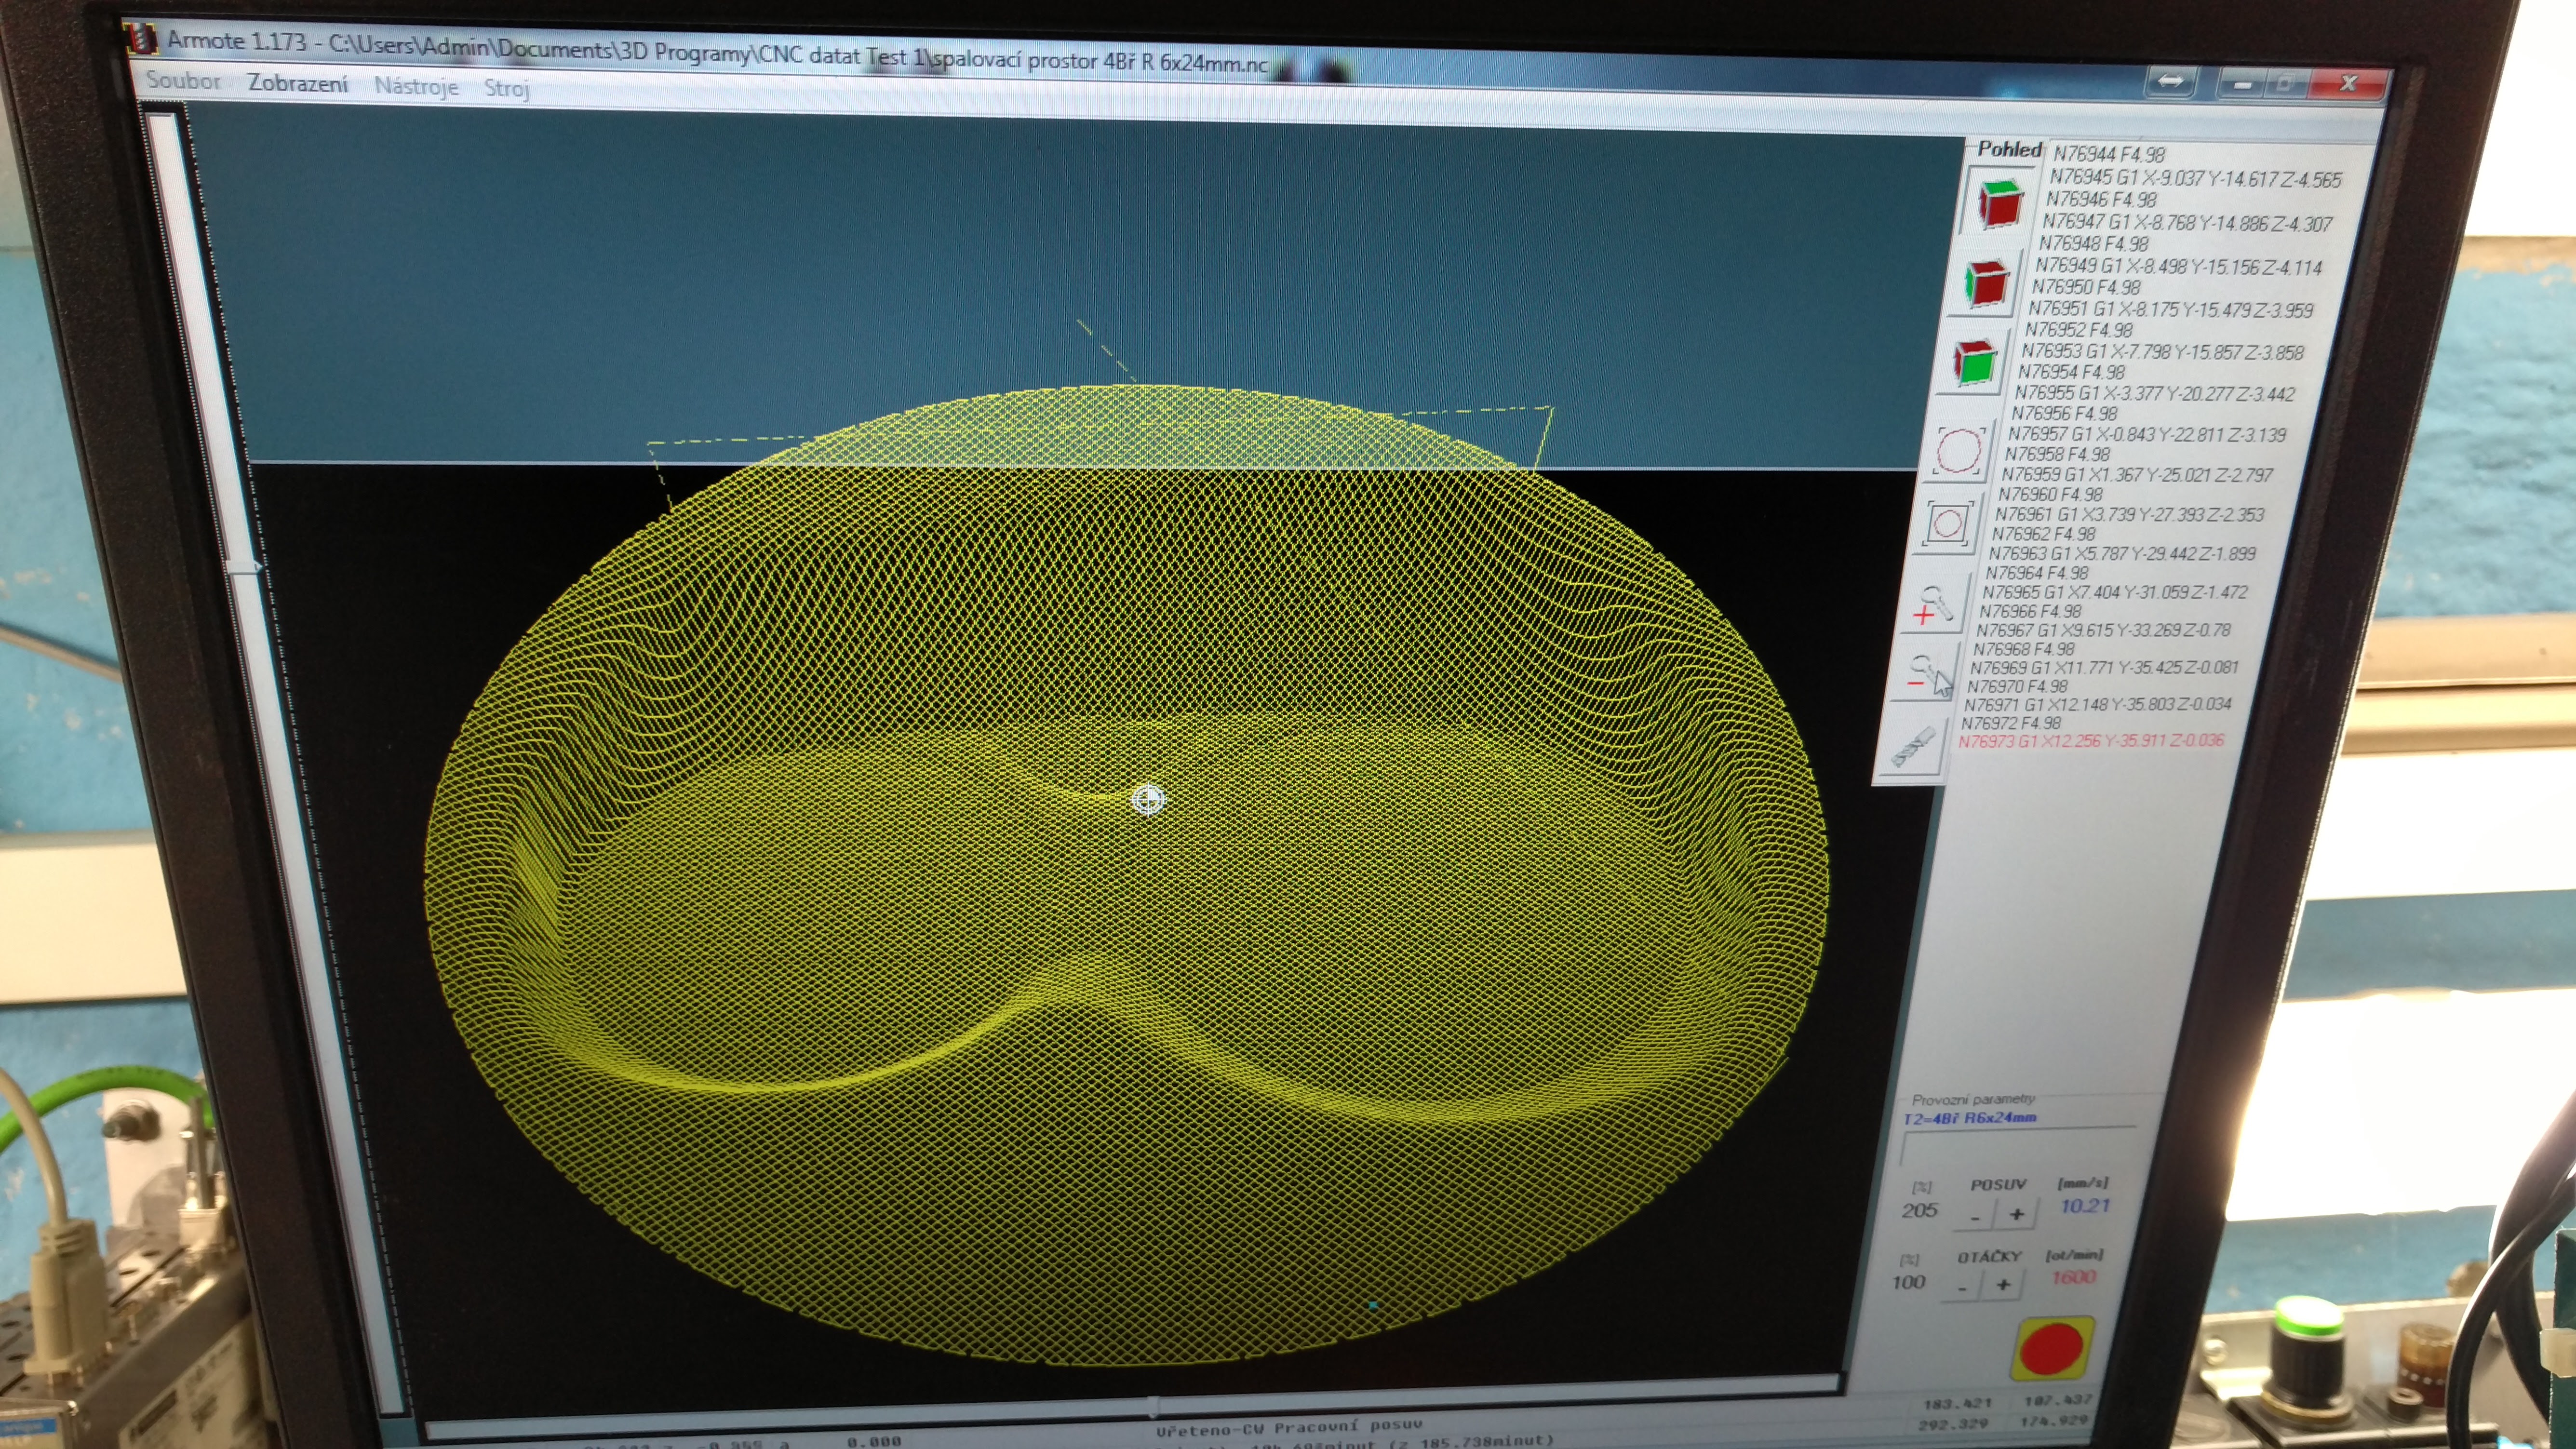Select line N76955 G1 X-3.377 Y-20.277 Z-3.442
2576x1449 pixels.
tap(2154, 393)
